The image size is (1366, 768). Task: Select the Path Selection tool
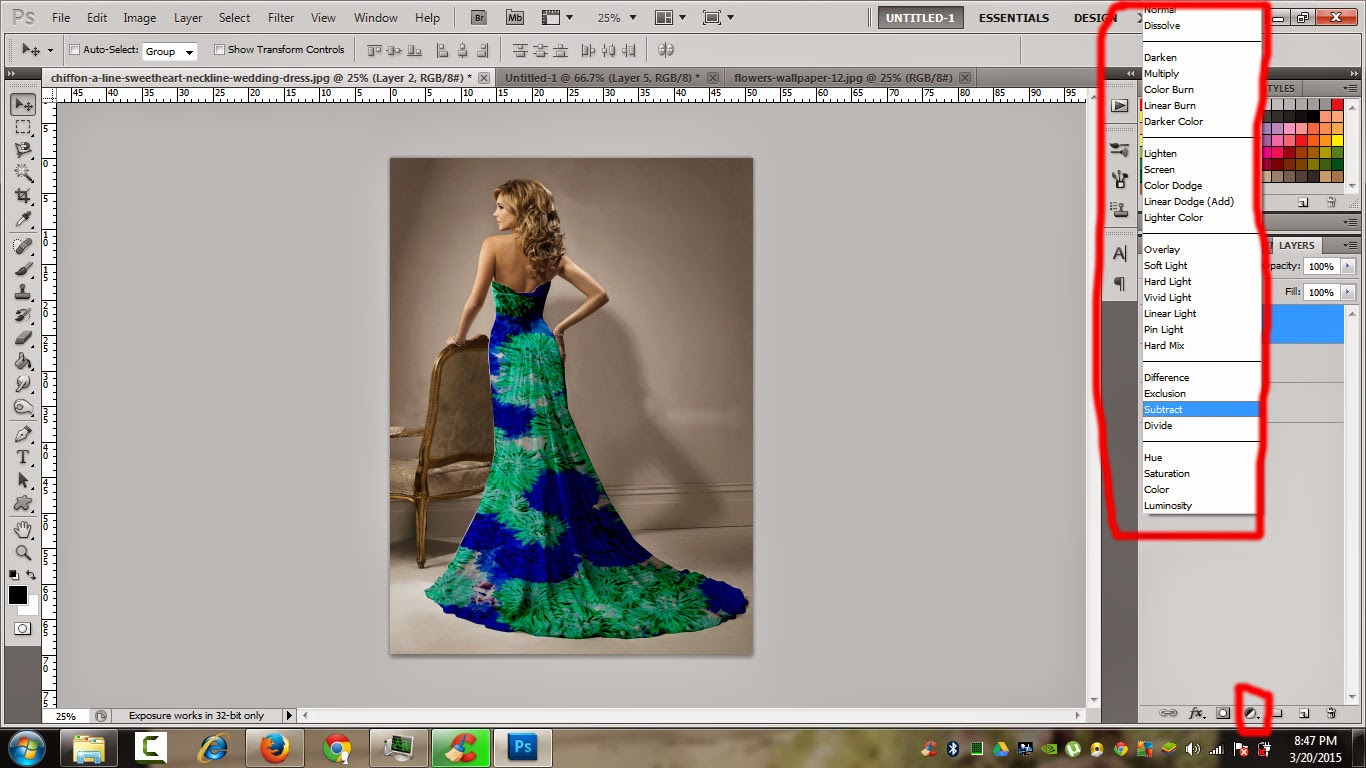click(22, 480)
